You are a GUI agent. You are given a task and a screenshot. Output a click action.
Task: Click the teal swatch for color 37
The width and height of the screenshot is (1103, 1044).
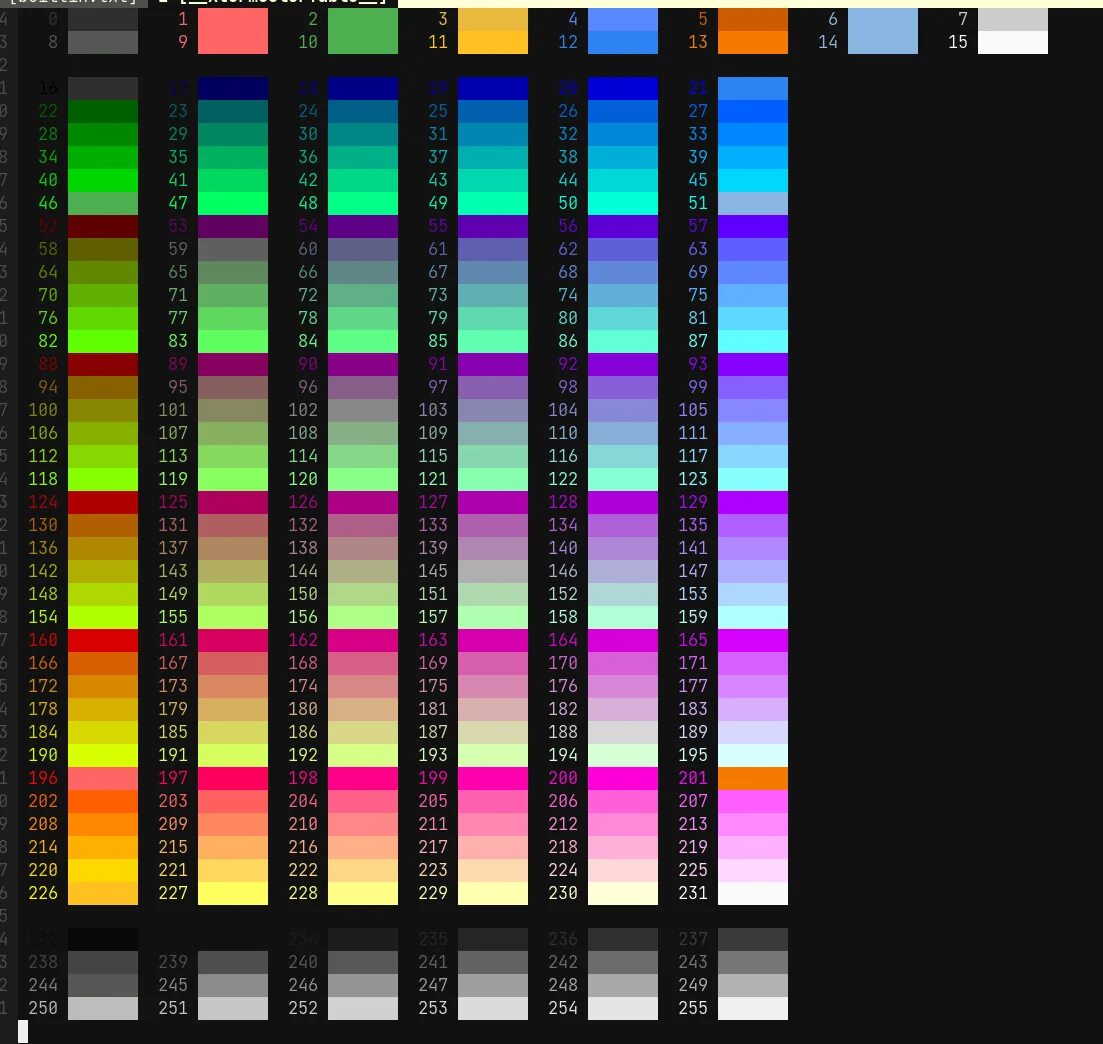(x=492, y=157)
